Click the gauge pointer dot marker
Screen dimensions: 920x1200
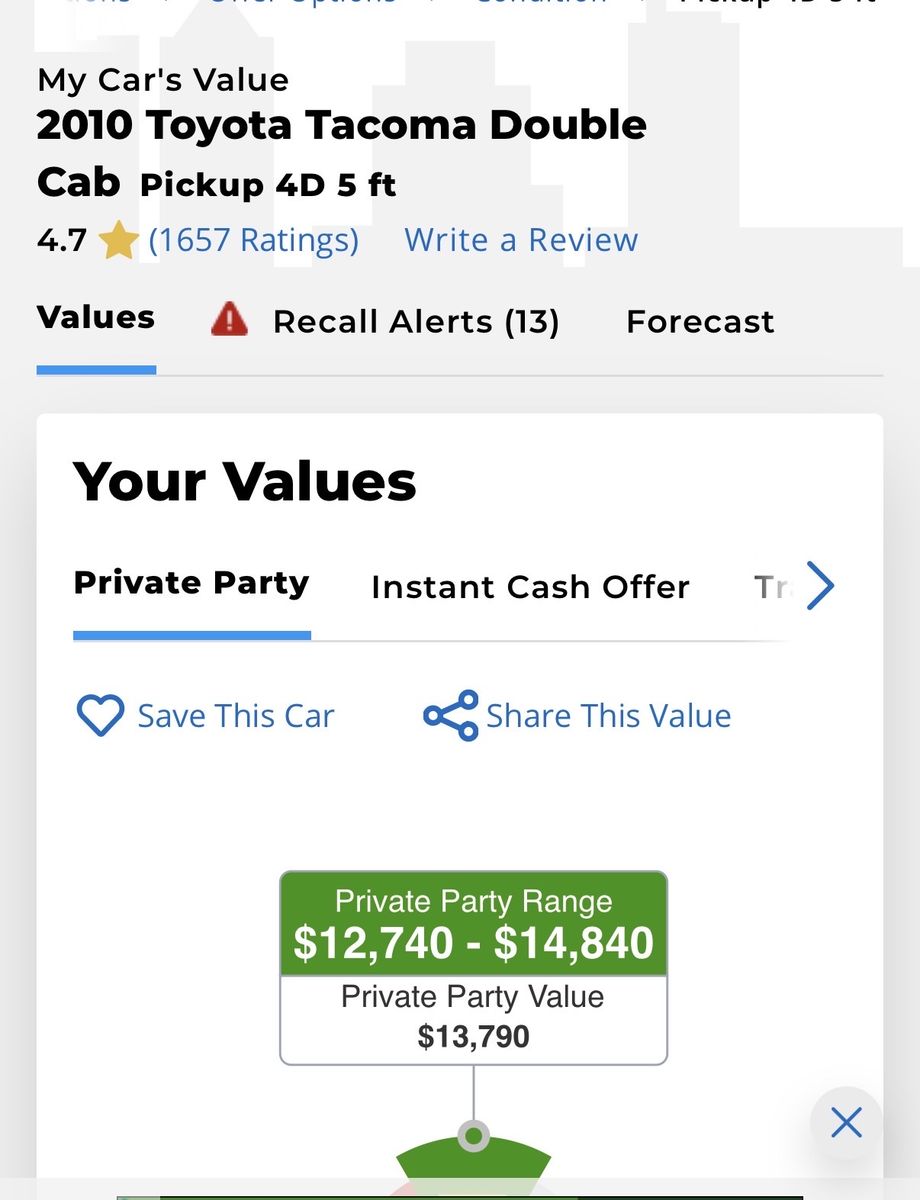point(473,1136)
